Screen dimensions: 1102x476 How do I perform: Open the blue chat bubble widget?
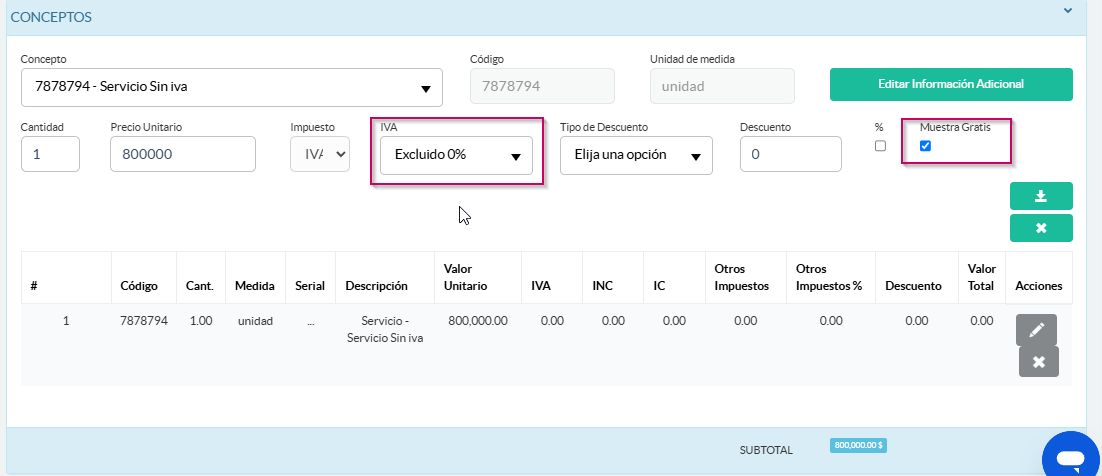coord(1070,458)
